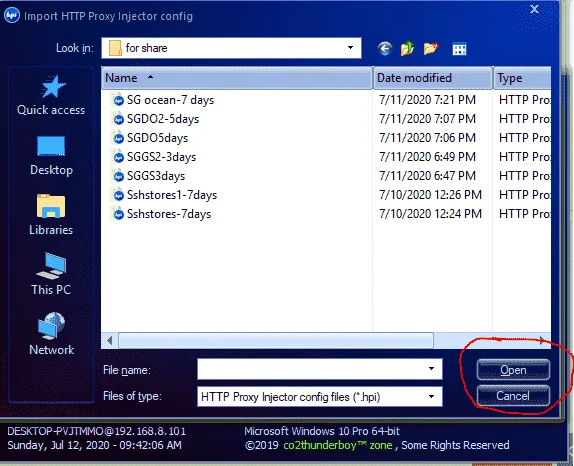Screen dimensions: 574x466
Task: Go to Desktop in the sidebar
Action: click(x=51, y=156)
